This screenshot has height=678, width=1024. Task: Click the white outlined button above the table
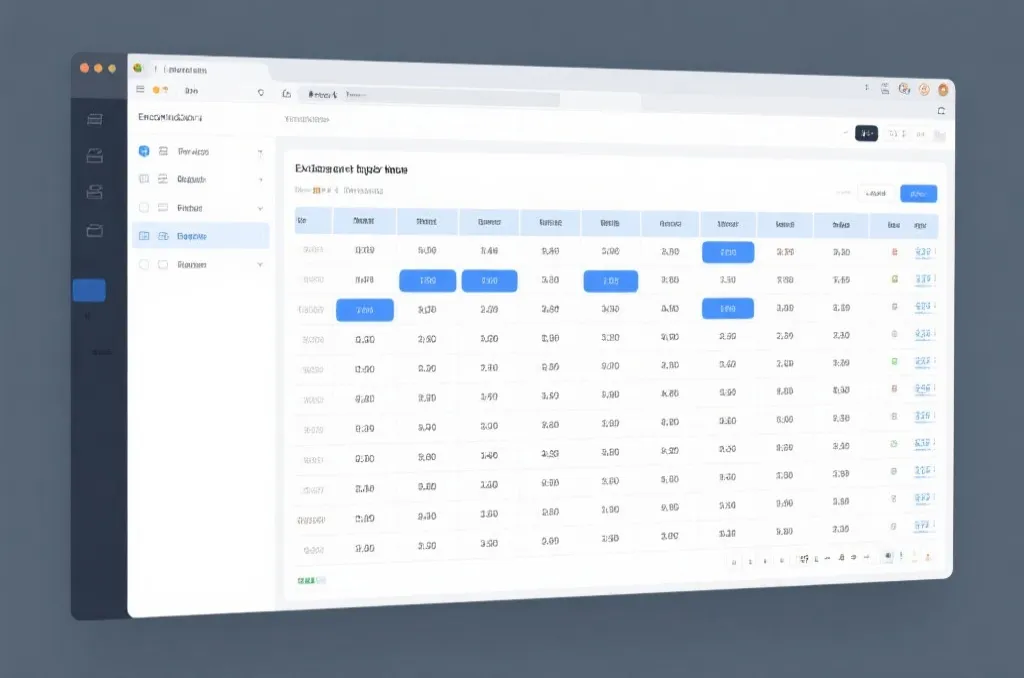tap(876, 193)
